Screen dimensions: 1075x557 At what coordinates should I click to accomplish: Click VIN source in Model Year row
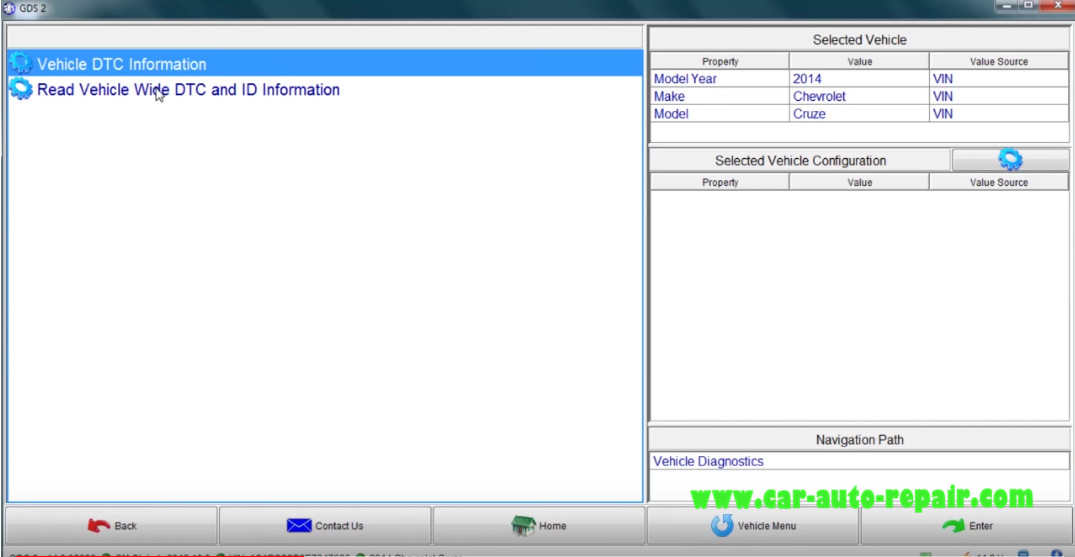(999, 79)
